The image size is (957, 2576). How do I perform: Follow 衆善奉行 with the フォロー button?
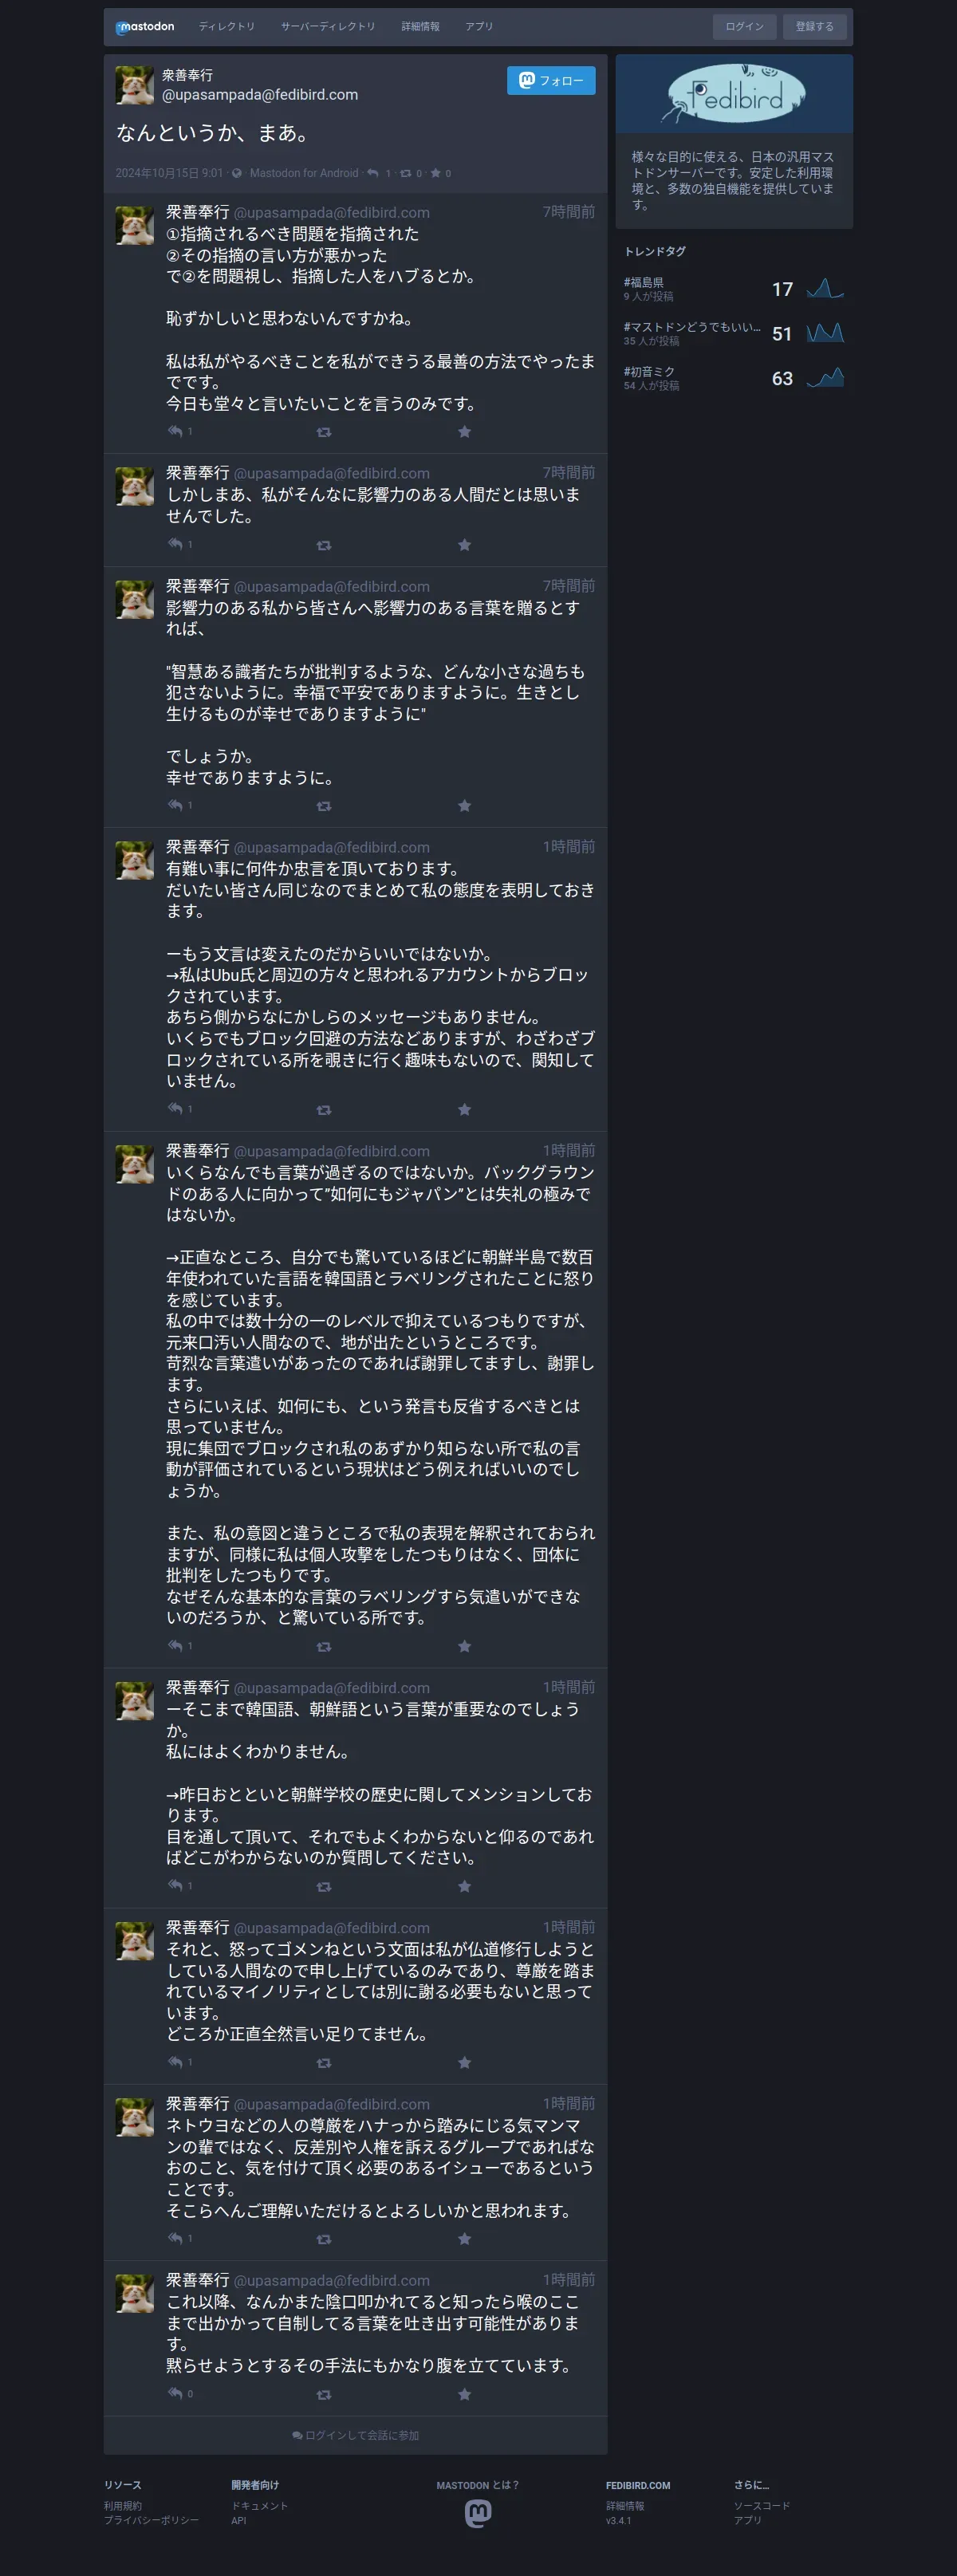click(x=551, y=81)
